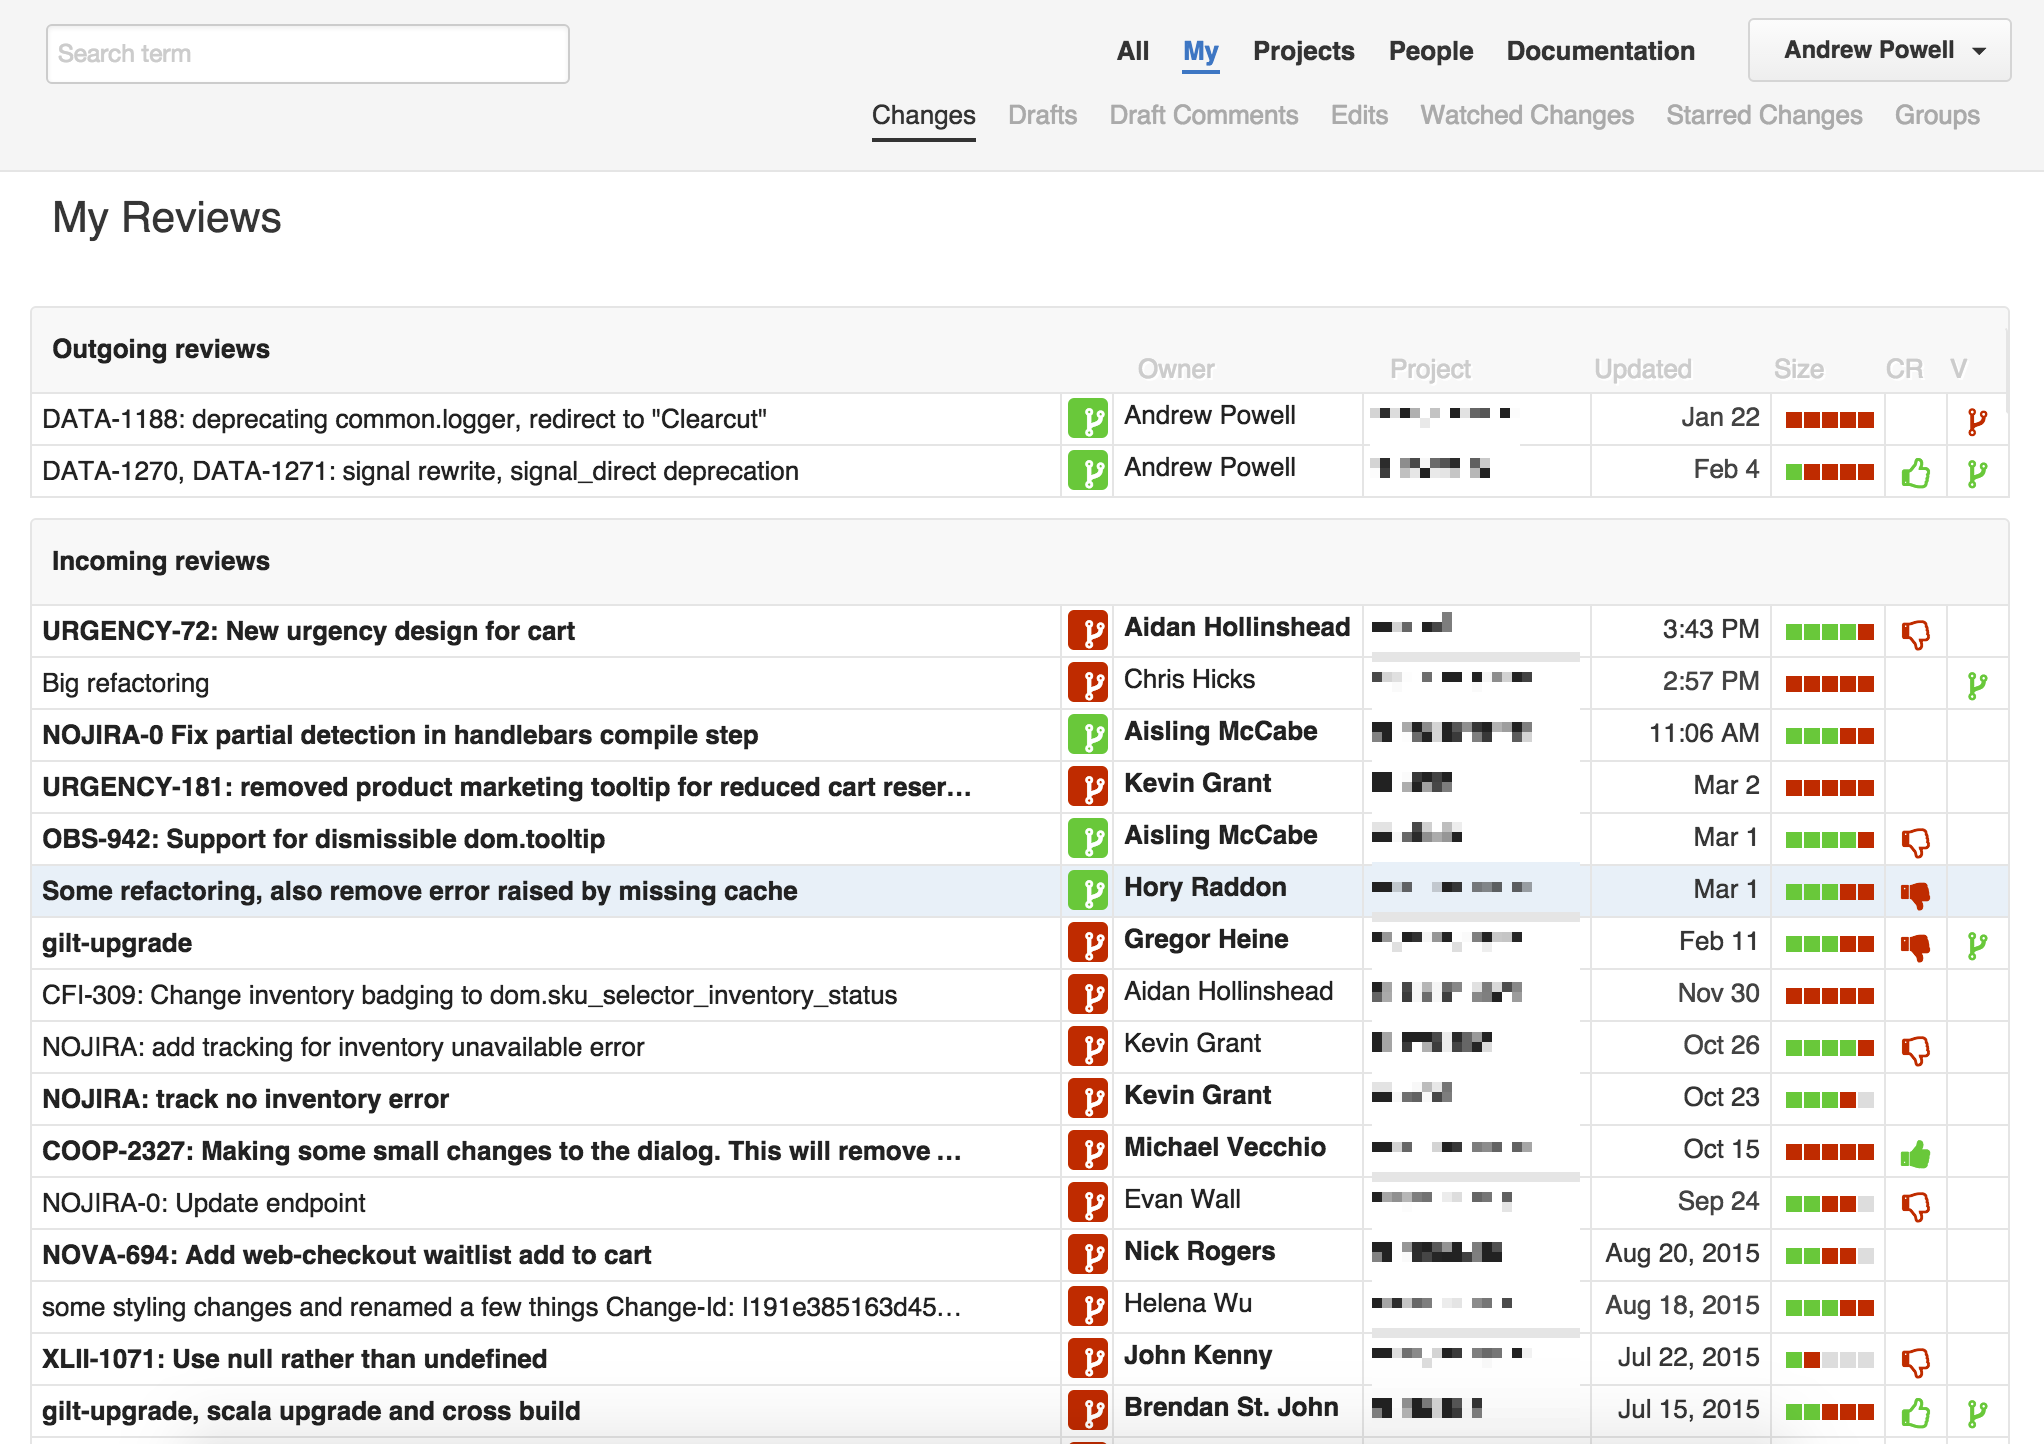
Task: Click filled thumbs-up on COOP-2327 row
Action: pyautogui.click(x=1915, y=1155)
